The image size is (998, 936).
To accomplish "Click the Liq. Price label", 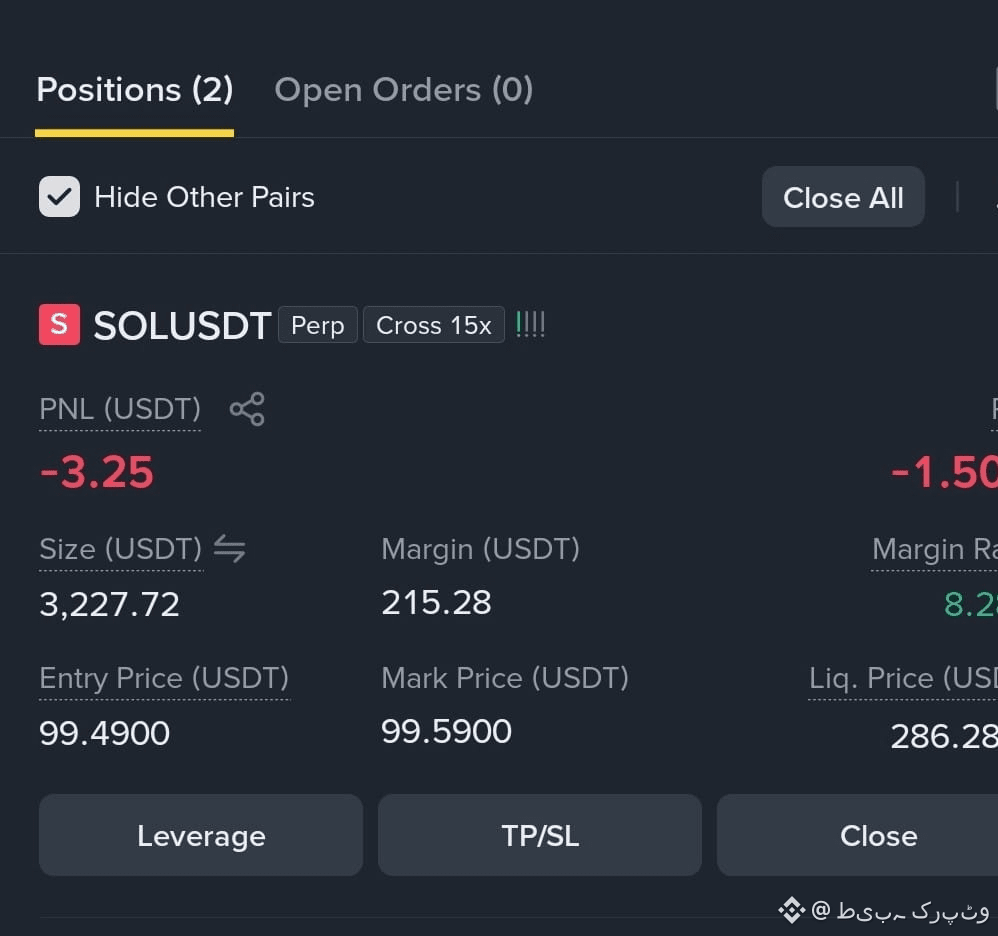I will tap(903, 678).
